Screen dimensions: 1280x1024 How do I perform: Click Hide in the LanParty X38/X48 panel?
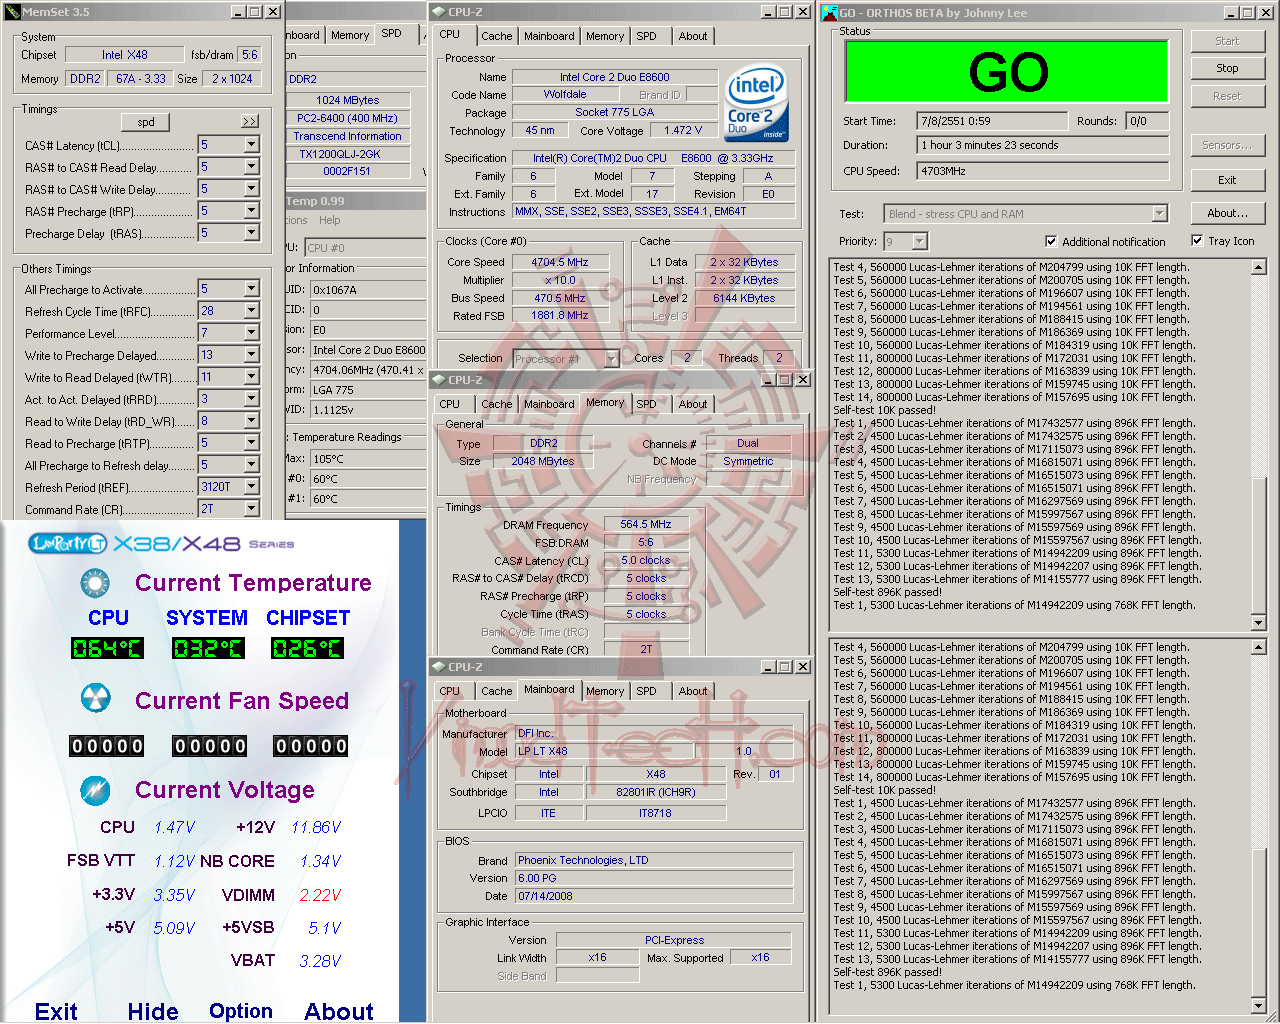[x=153, y=1010]
